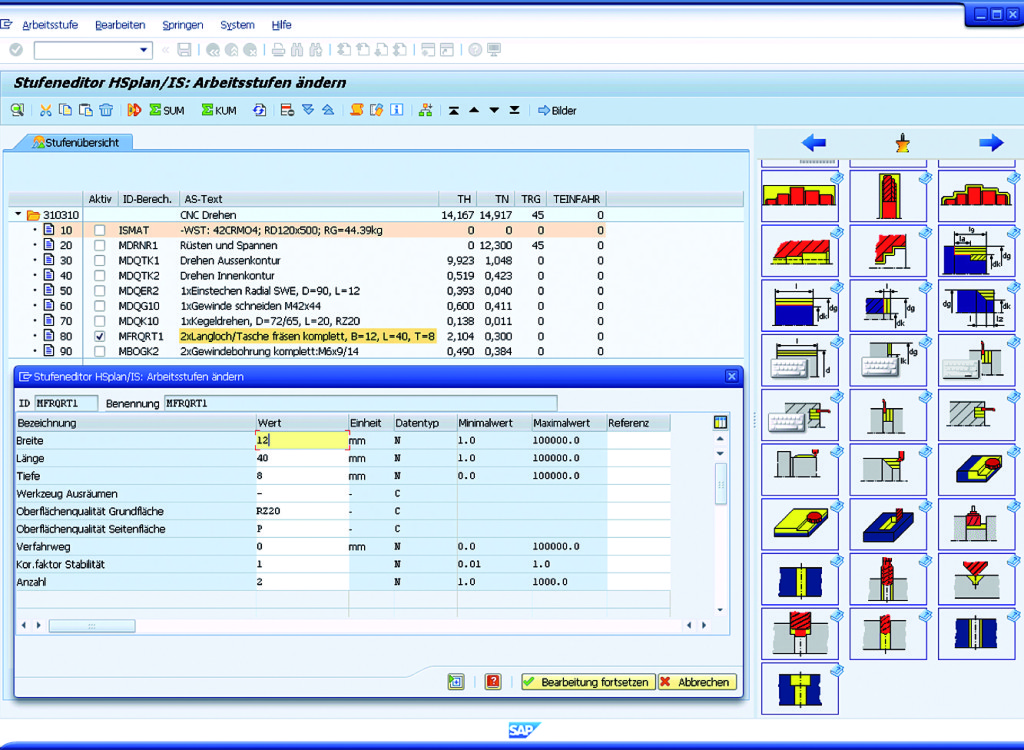Click the trash can delete icon
Image resolution: width=1024 pixels, height=750 pixels.
106,110
